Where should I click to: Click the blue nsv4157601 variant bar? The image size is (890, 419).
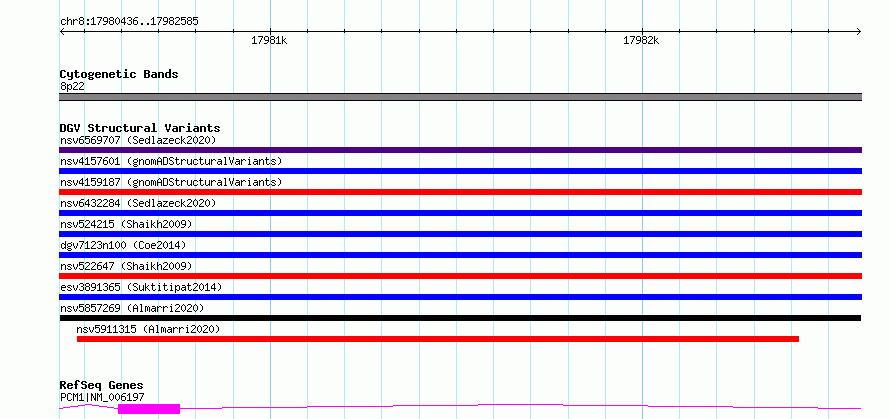pyautogui.click(x=460, y=171)
